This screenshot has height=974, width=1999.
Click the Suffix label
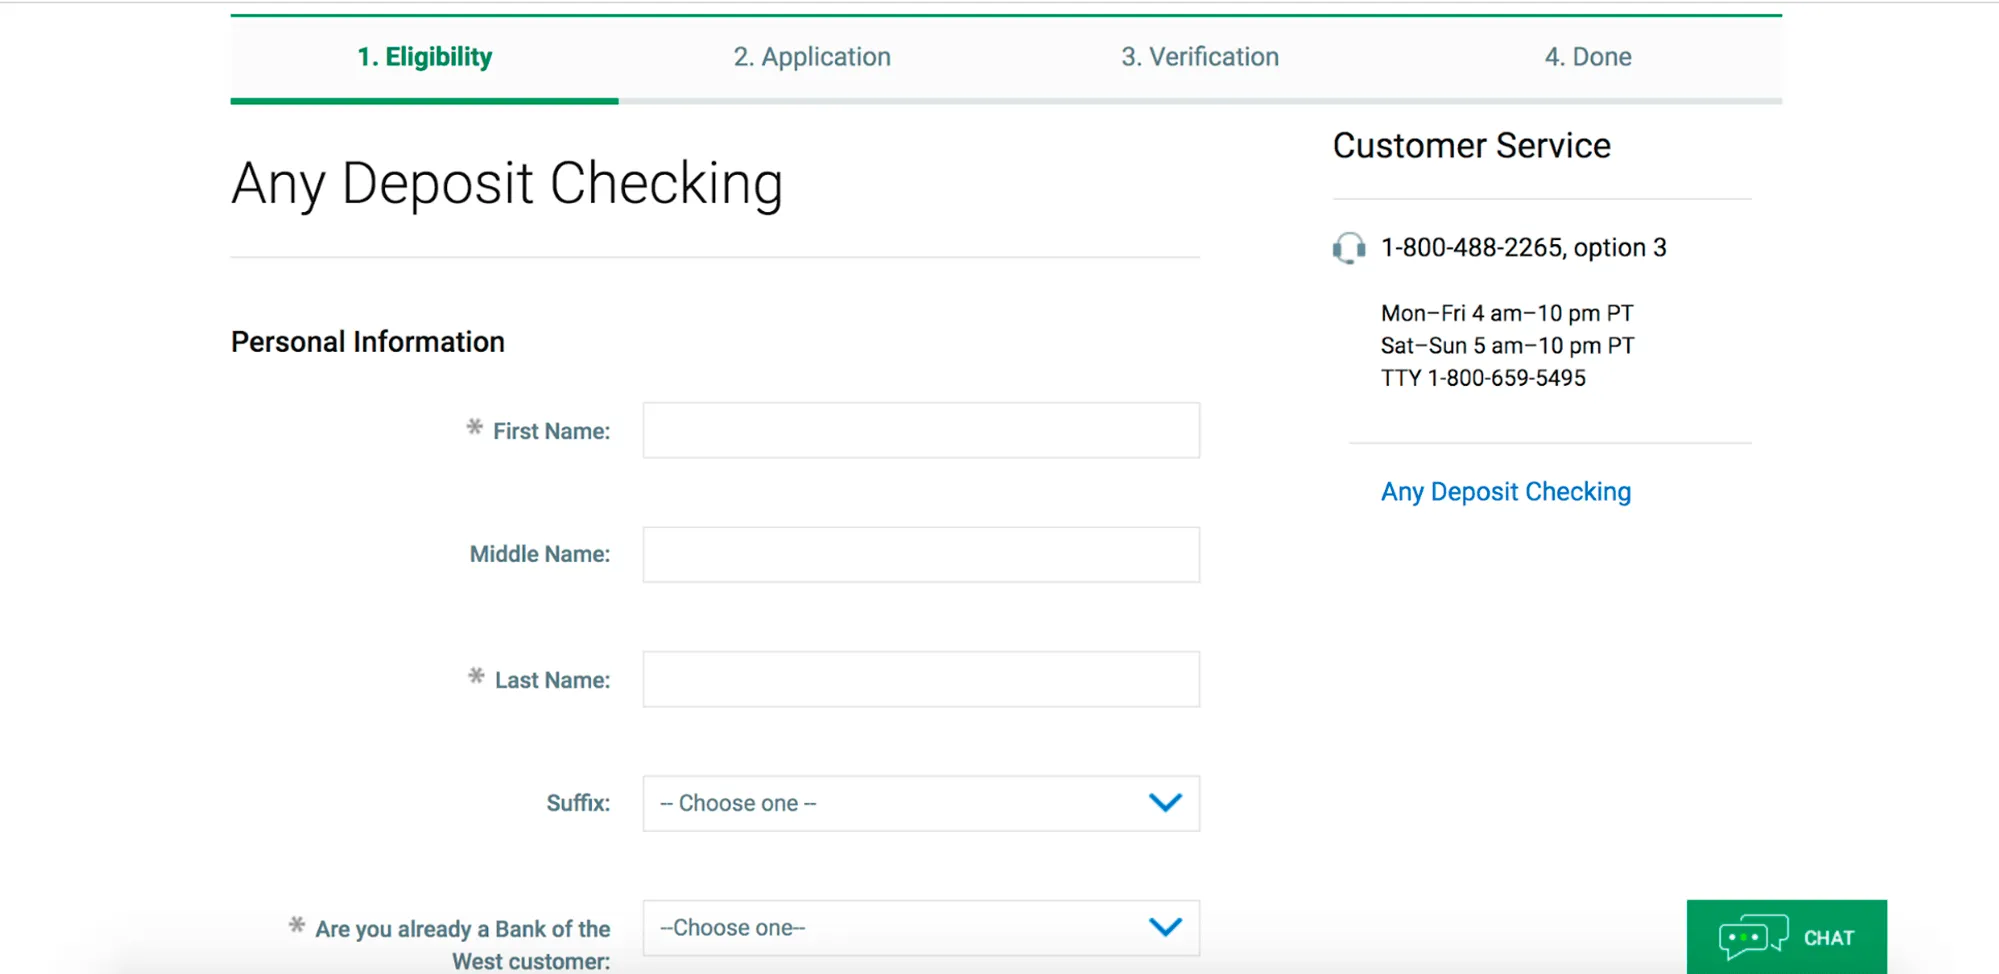pyautogui.click(x=578, y=803)
